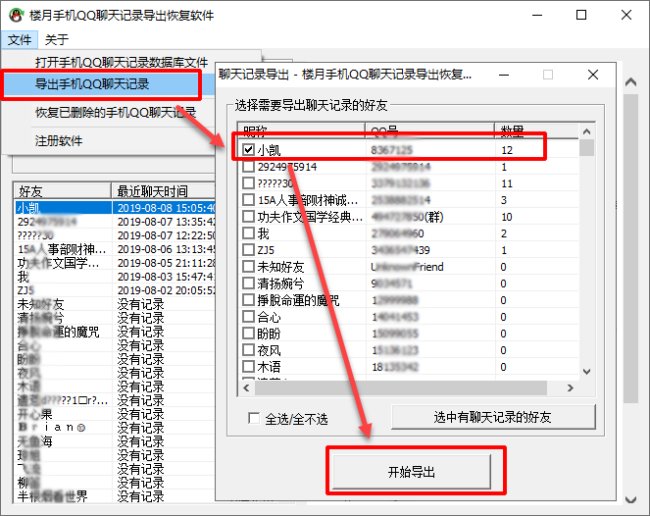This screenshot has height=516, width=650.
Task: Click 小凯 message count 12 cell
Action: coord(507,150)
